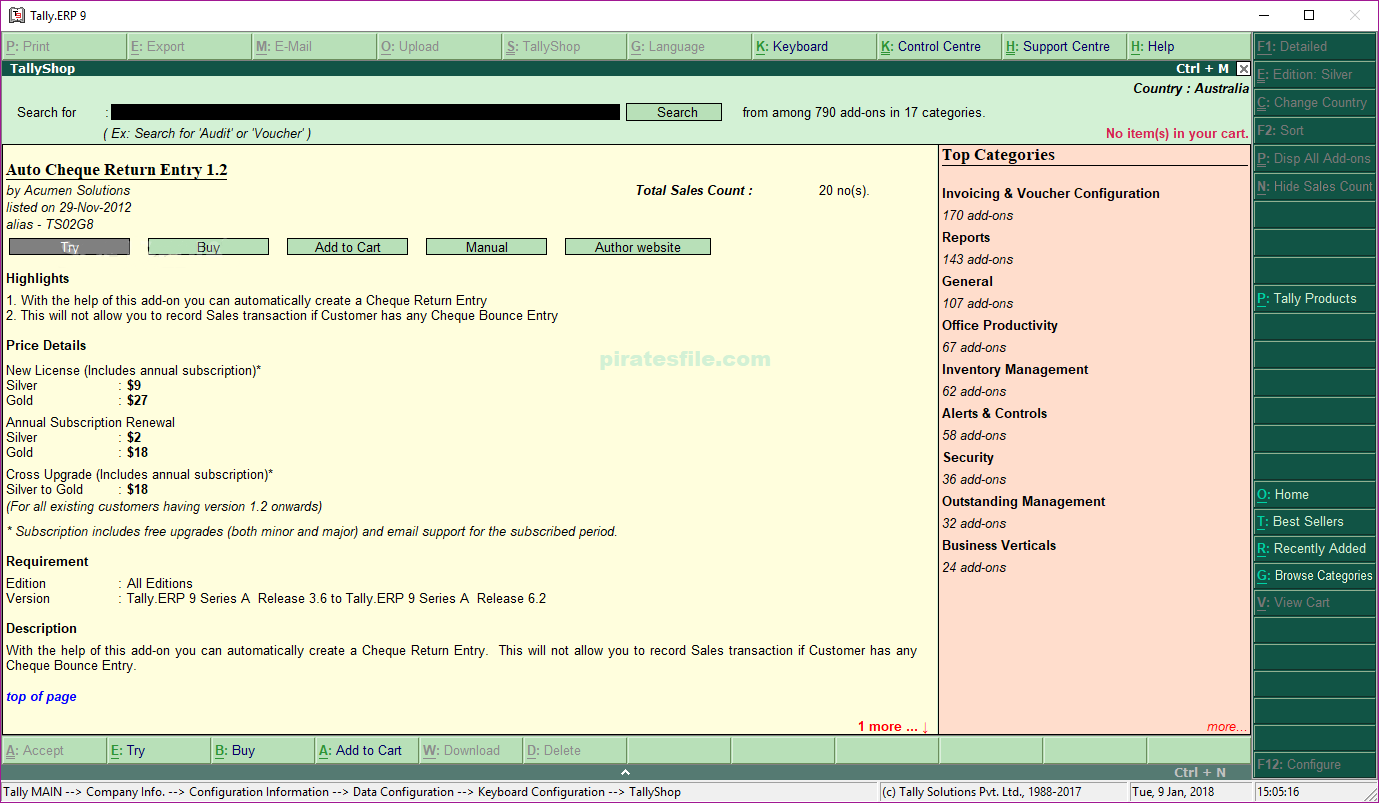Image resolution: width=1379 pixels, height=803 pixels.
Task: Open the Keyboard menu
Action: [x=814, y=46]
